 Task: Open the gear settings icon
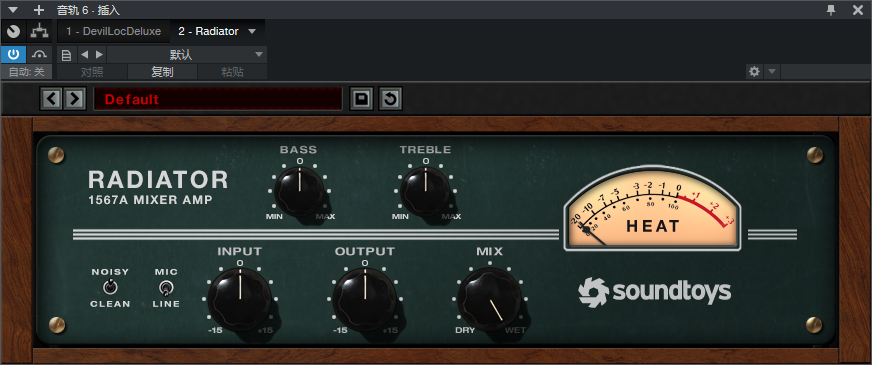coord(754,71)
